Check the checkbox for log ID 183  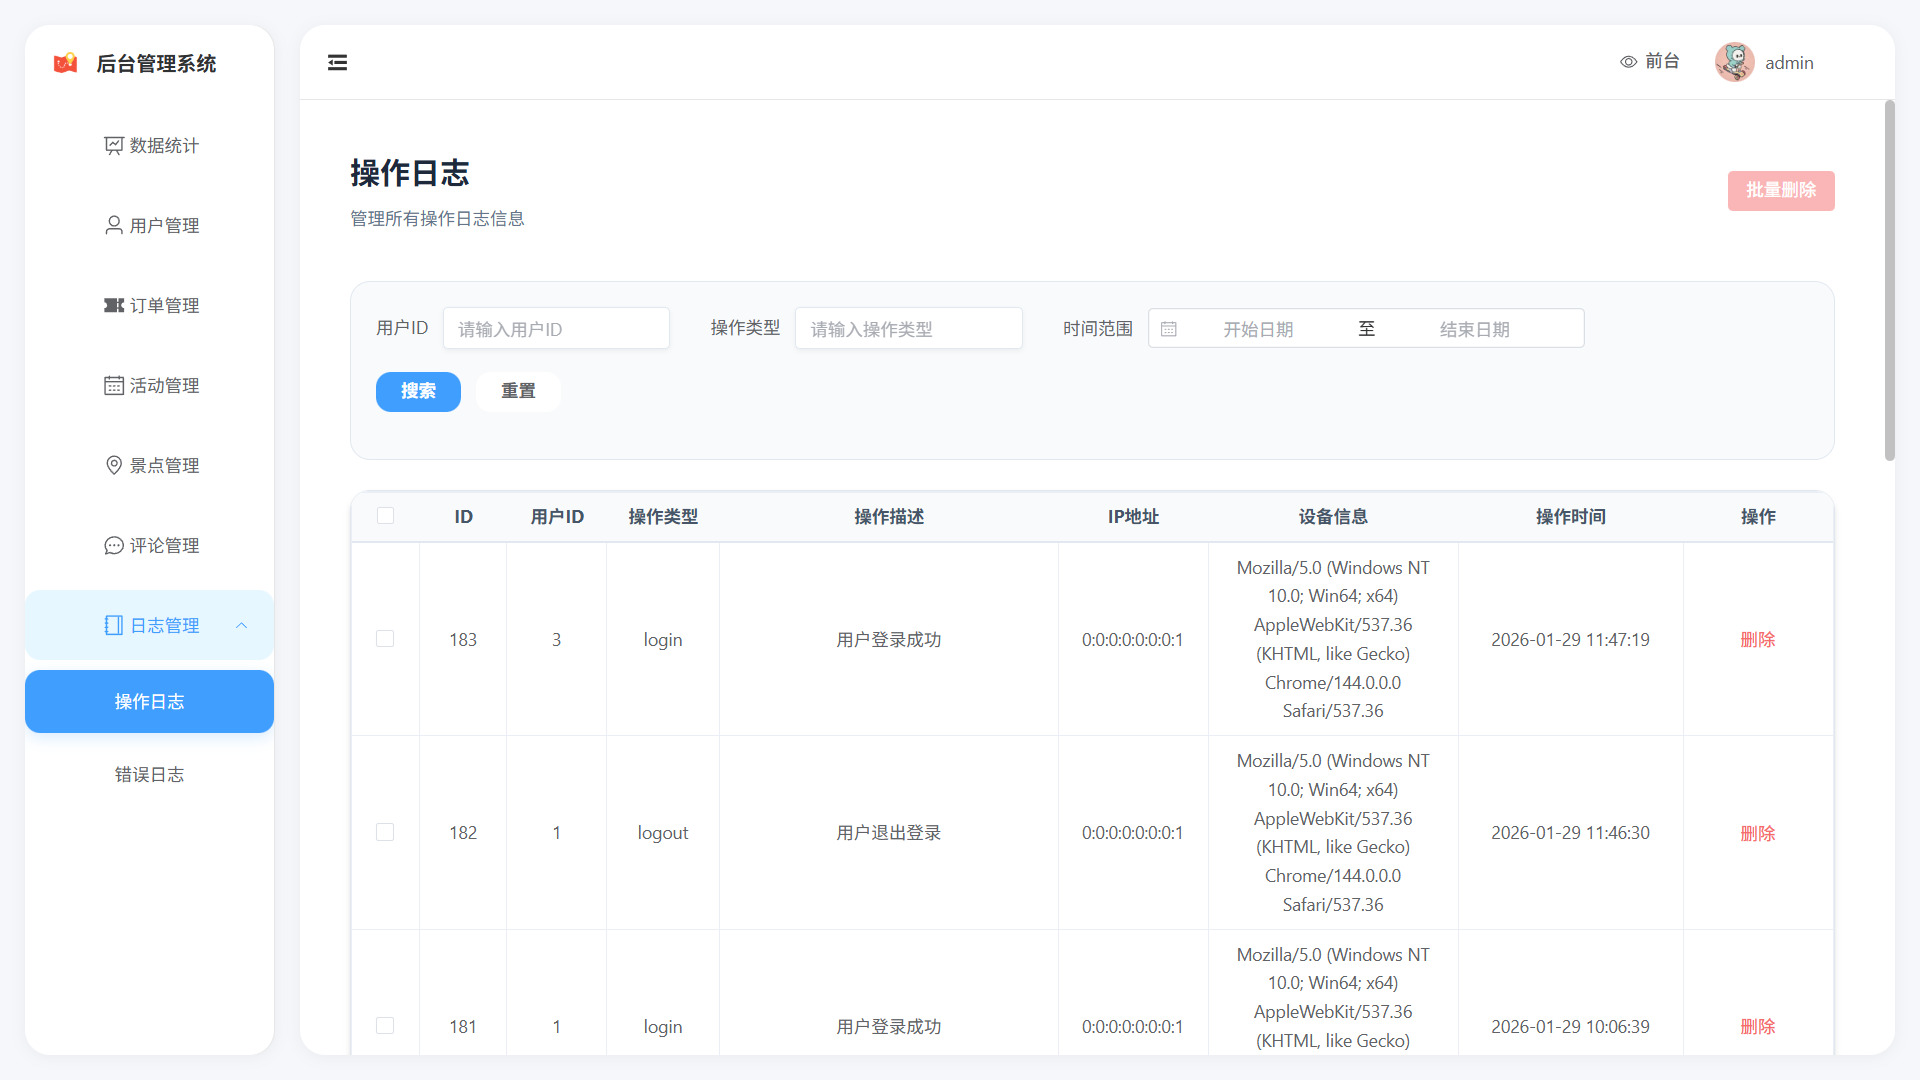(x=385, y=639)
